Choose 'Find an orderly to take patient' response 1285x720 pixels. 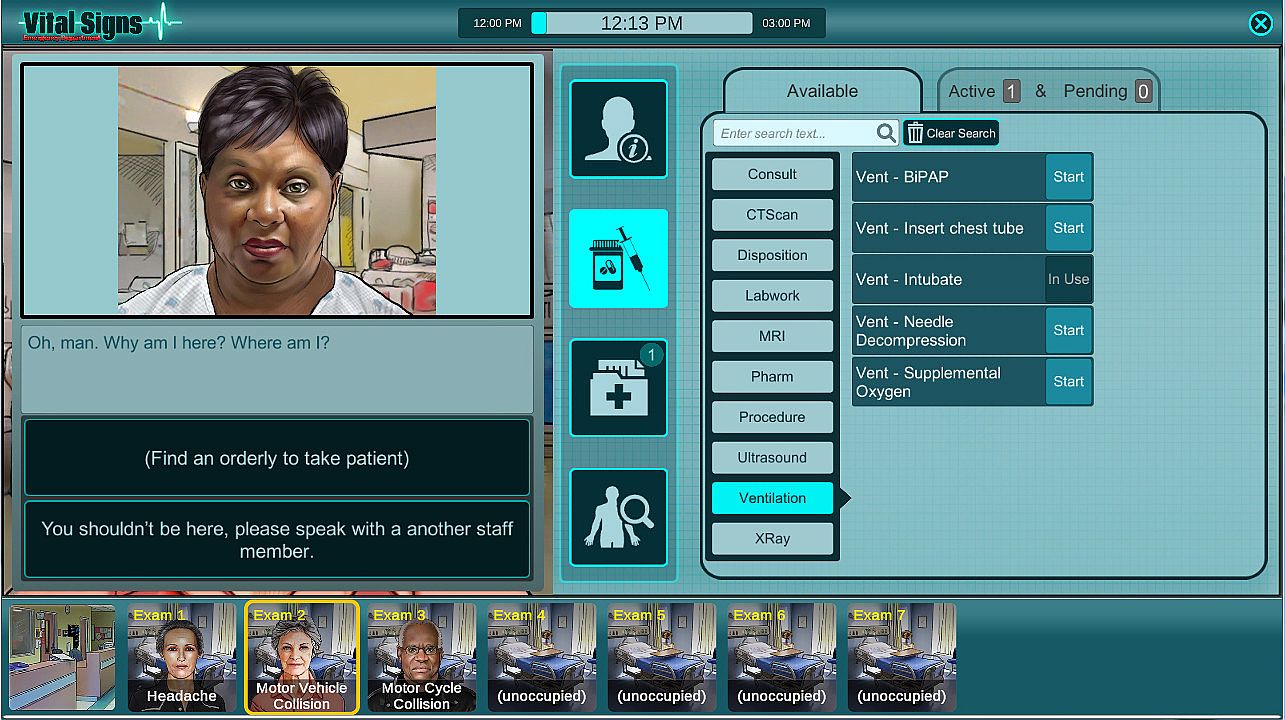pos(277,458)
